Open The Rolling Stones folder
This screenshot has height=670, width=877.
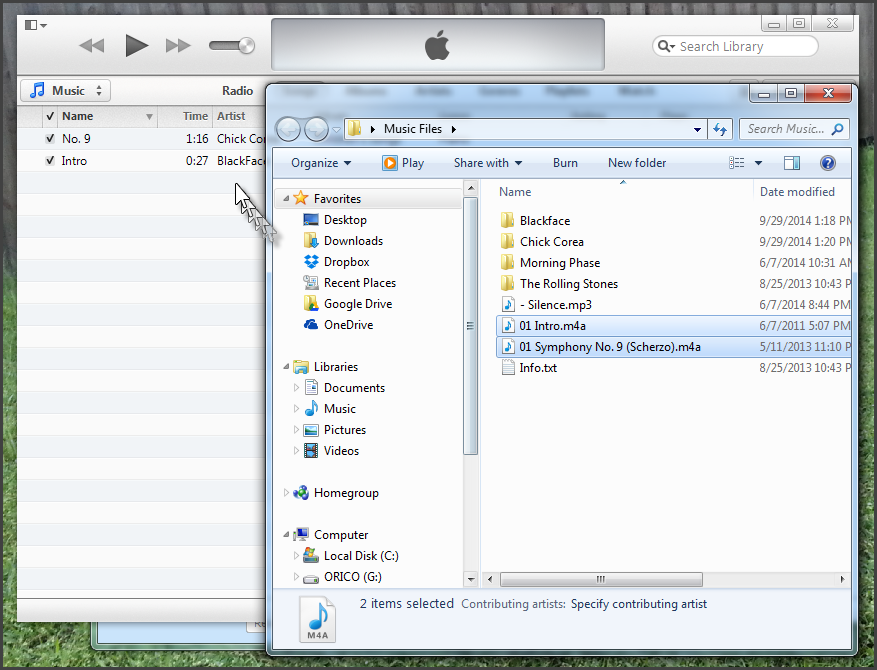(569, 284)
